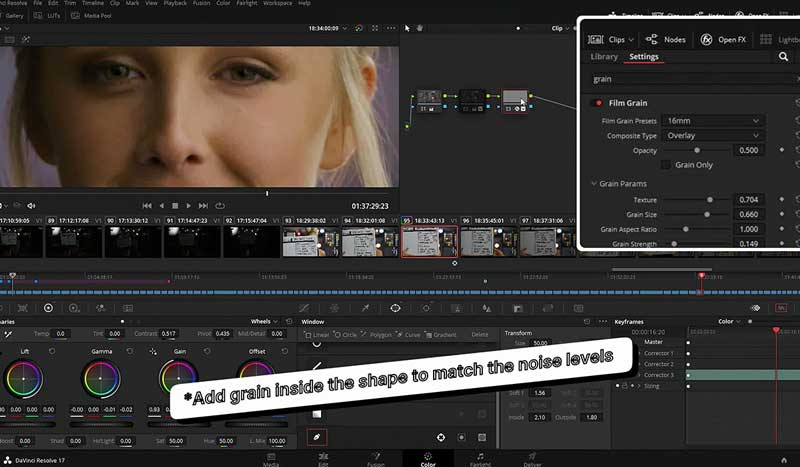Adjust the Texture slider handle
This screenshot has height=467, width=800.
[710, 200]
